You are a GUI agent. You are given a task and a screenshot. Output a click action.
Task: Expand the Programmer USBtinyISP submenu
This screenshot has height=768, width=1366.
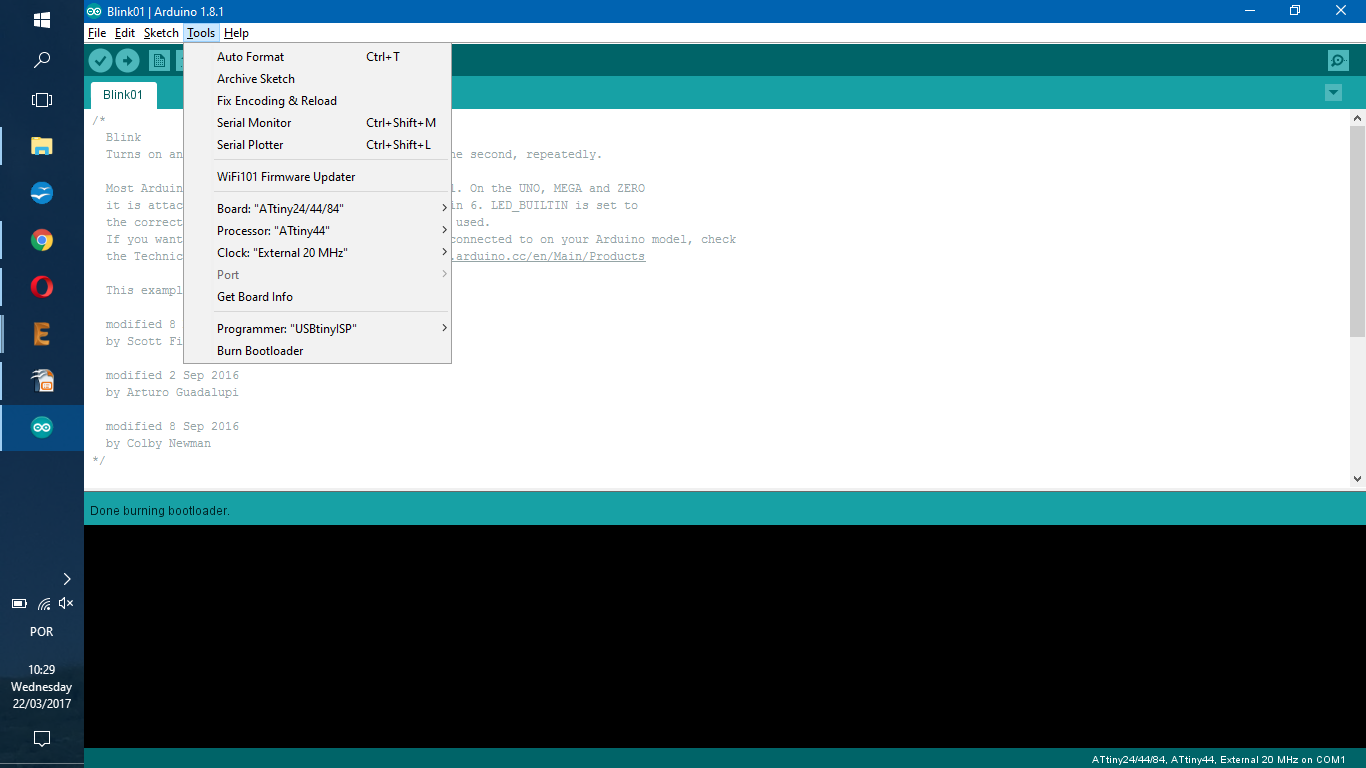(x=317, y=329)
